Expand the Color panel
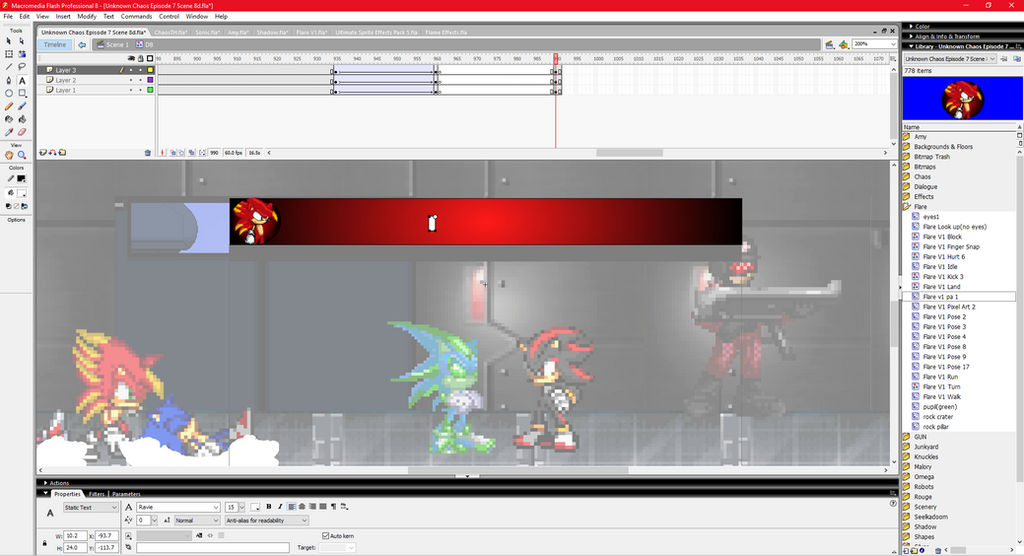 click(x=912, y=27)
